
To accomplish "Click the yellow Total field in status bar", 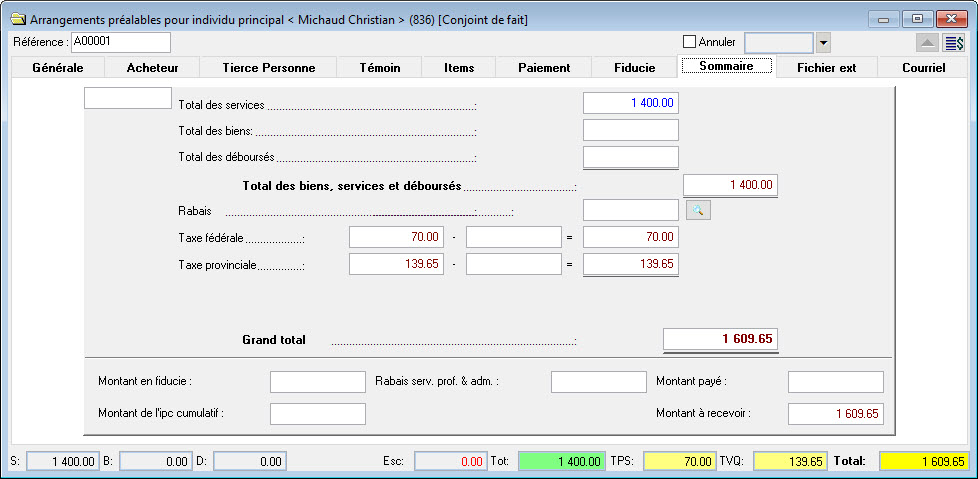I will point(923,461).
